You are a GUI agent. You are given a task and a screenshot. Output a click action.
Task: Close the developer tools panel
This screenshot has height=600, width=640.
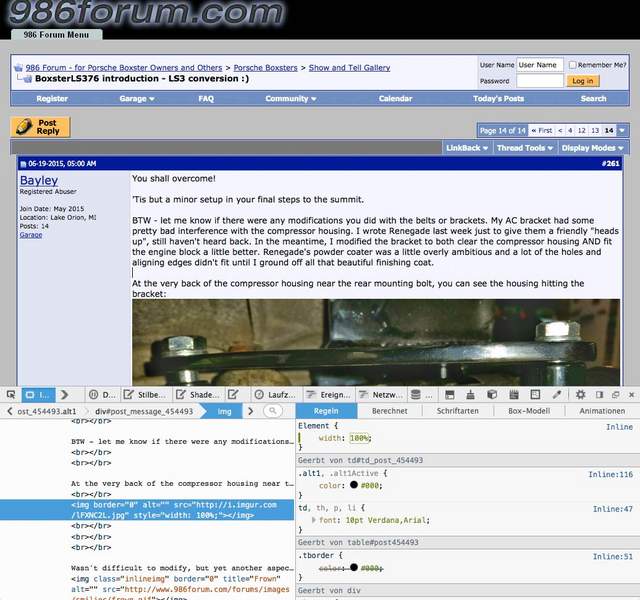click(631, 395)
